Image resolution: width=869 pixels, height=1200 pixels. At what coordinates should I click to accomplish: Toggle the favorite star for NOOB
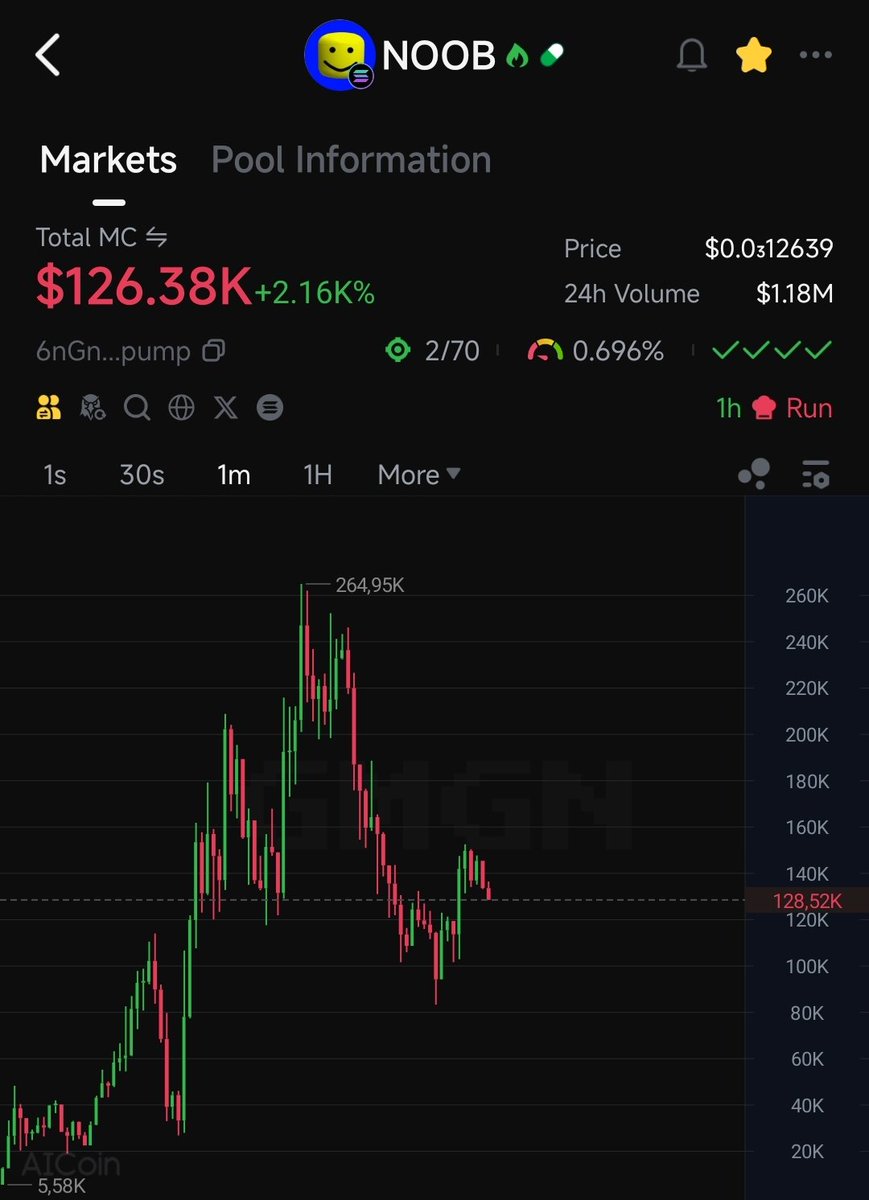coord(753,56)
